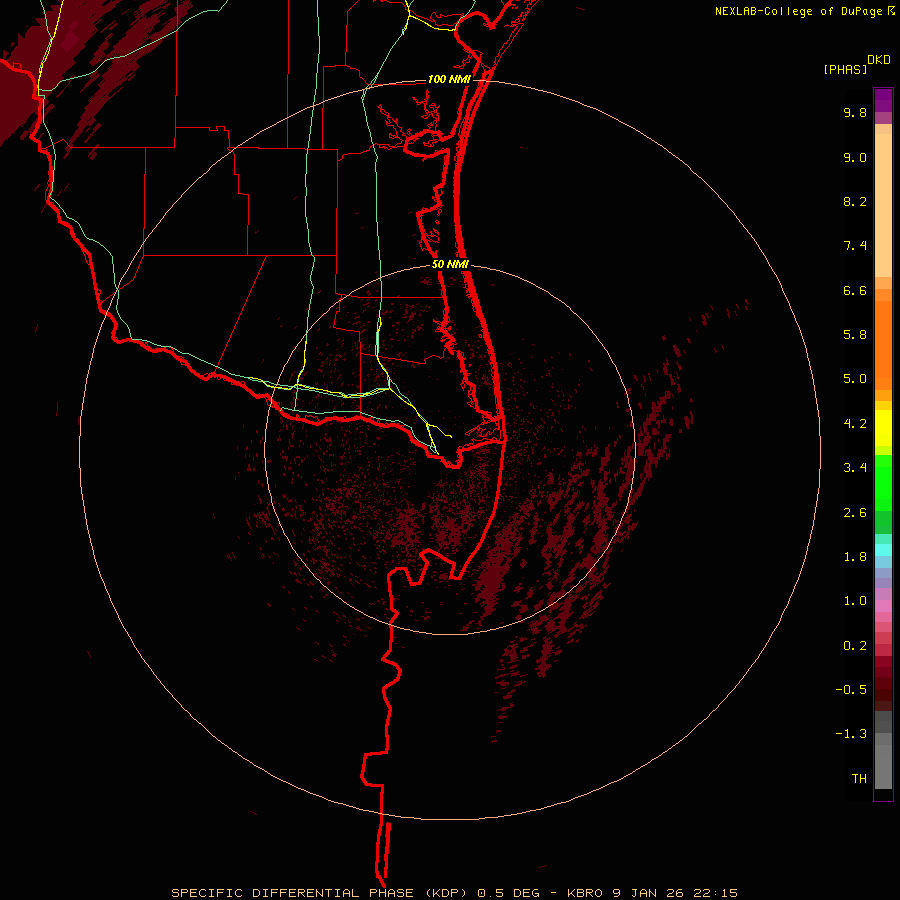The width and height of the screenshot is (900, 900).
Task: Click the 1.0 scale value
Action: point(855,600)
